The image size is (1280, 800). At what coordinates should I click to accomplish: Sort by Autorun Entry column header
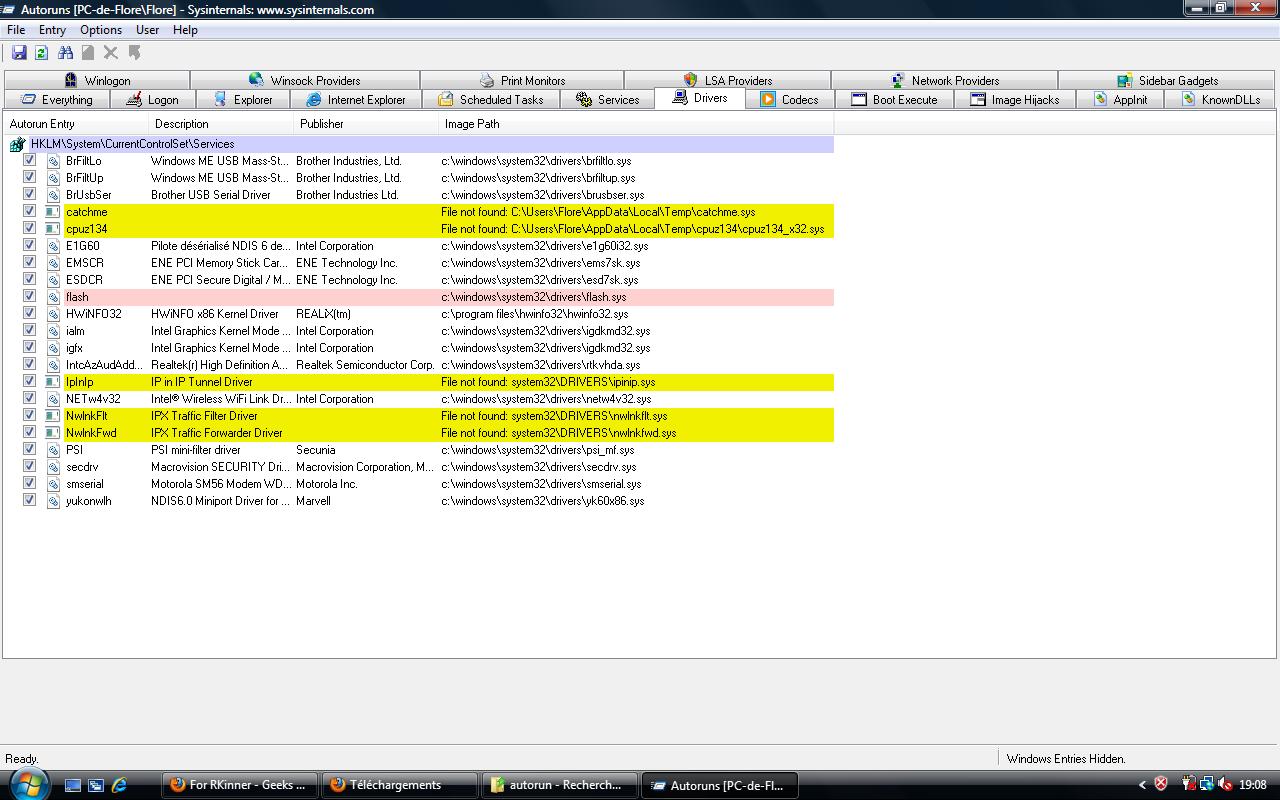76,124
